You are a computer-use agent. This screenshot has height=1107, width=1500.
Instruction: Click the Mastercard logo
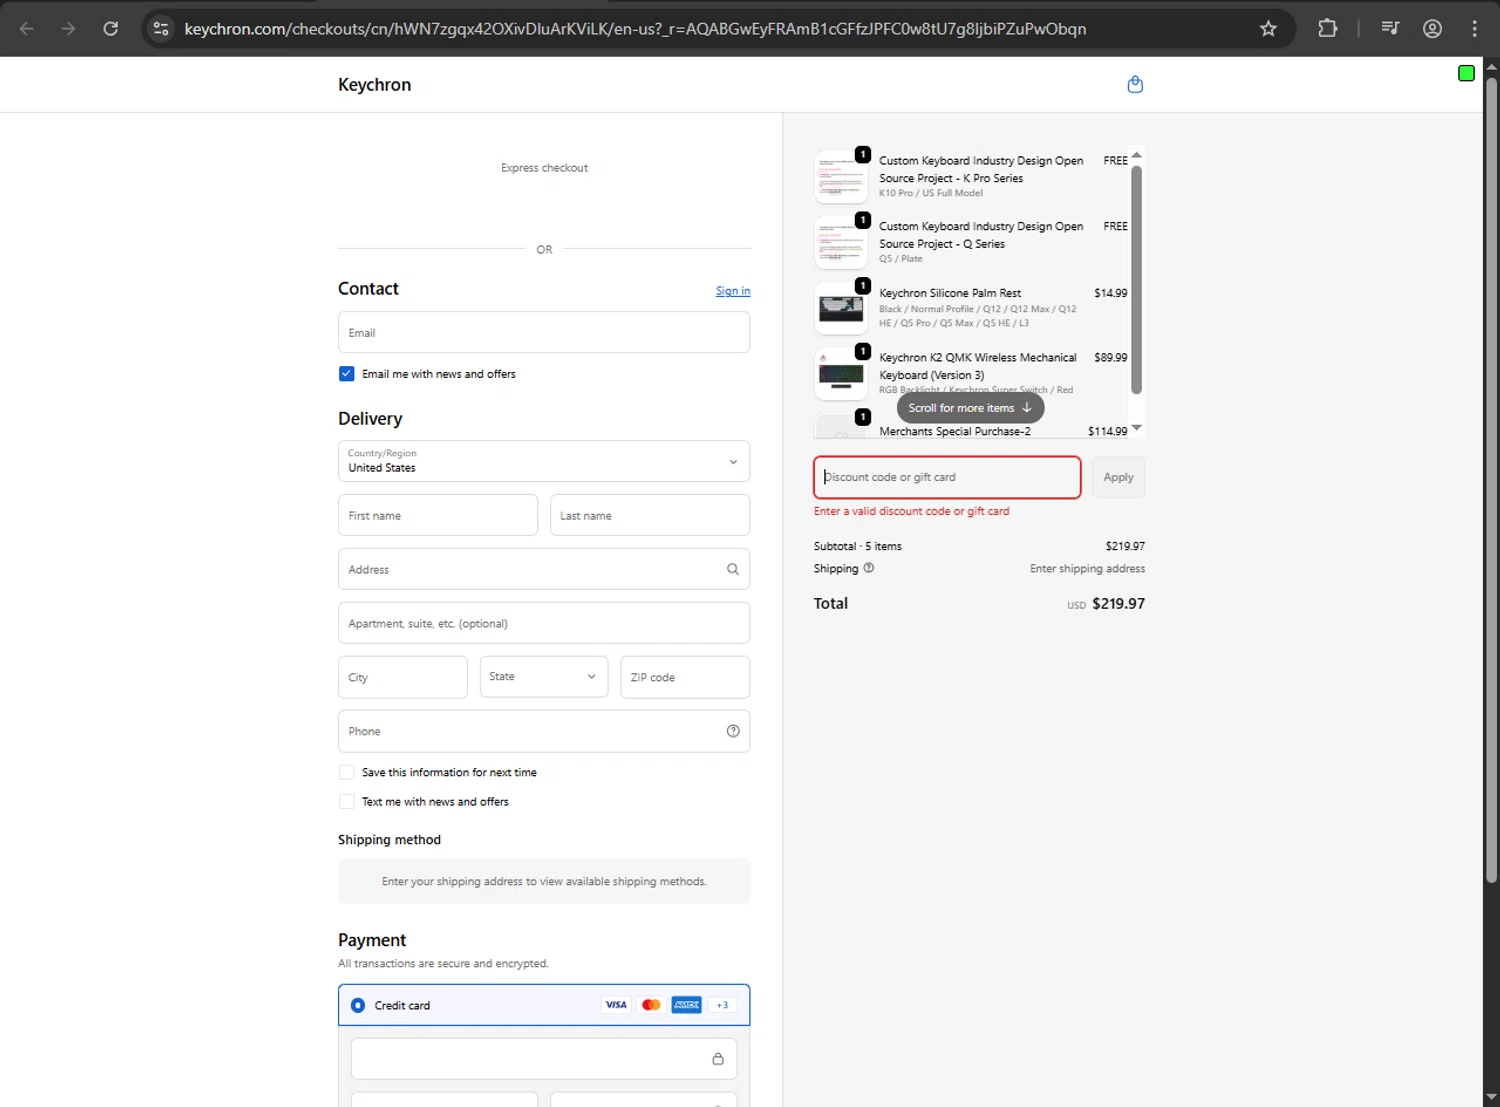pos(651,1005)
